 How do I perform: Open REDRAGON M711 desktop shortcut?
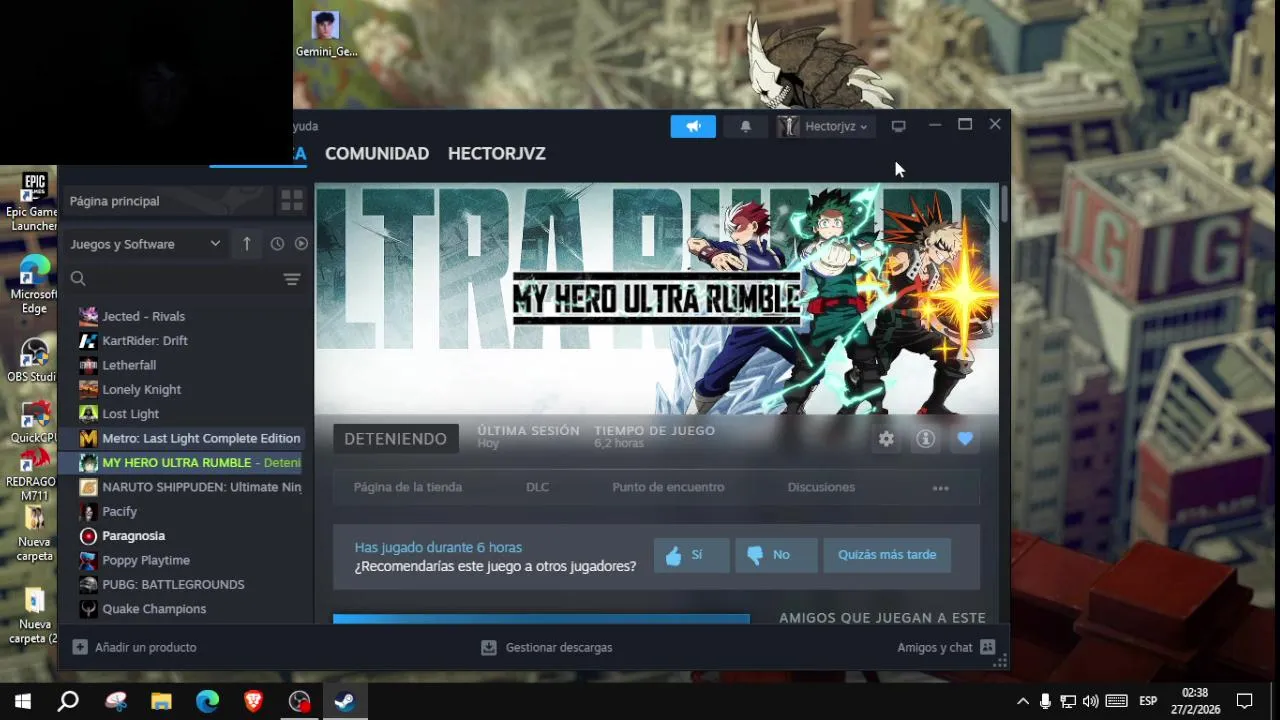[x=34, y=474]
